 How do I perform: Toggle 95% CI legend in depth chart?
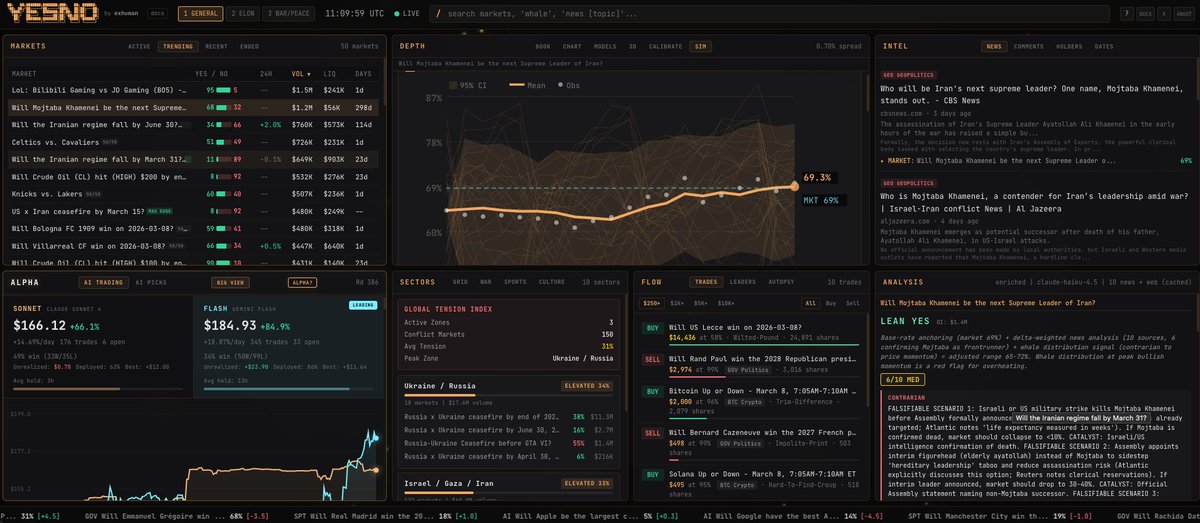click(x=468, y=85)
